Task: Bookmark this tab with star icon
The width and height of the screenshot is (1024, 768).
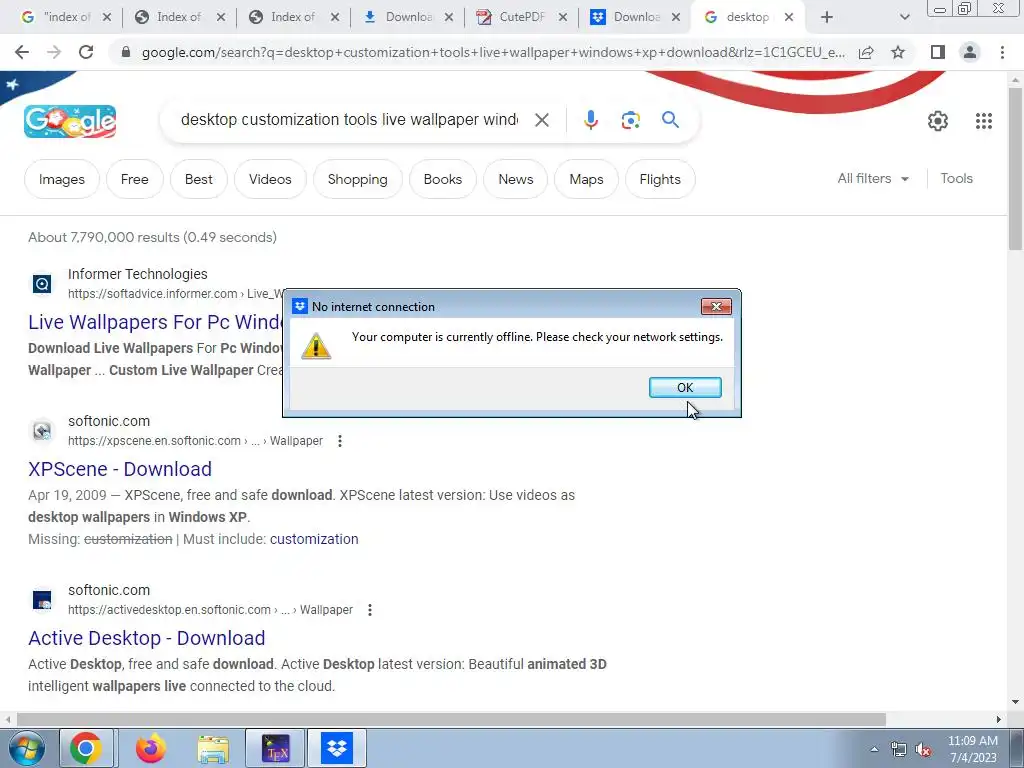Action: coord(898,52)
